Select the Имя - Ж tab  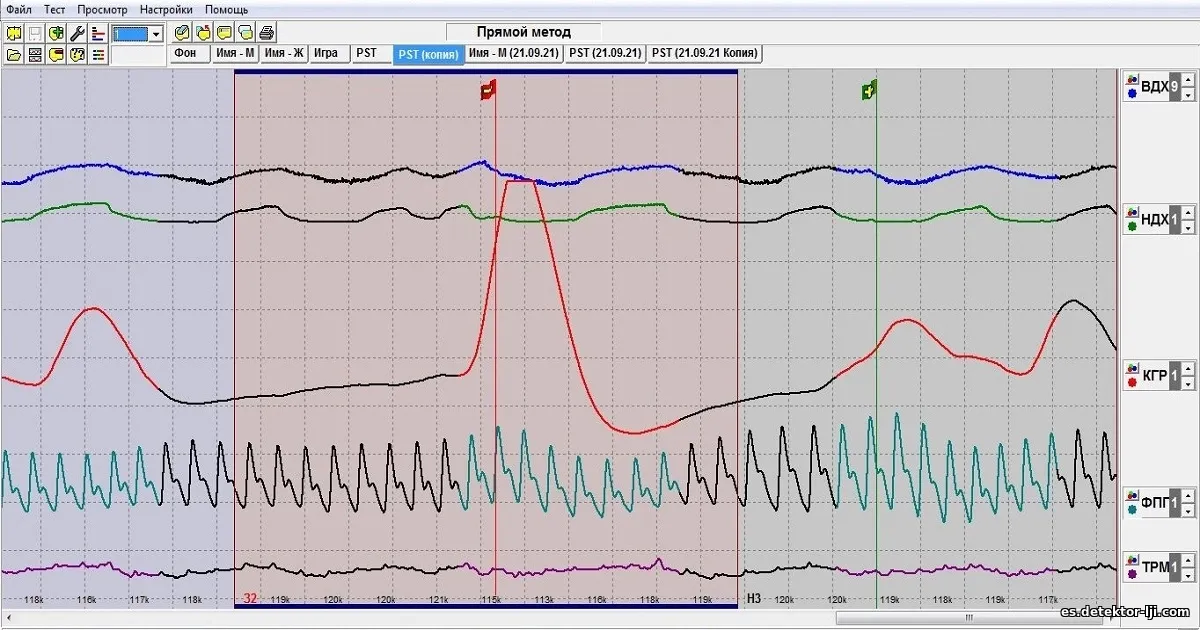(x=285, y=53)
